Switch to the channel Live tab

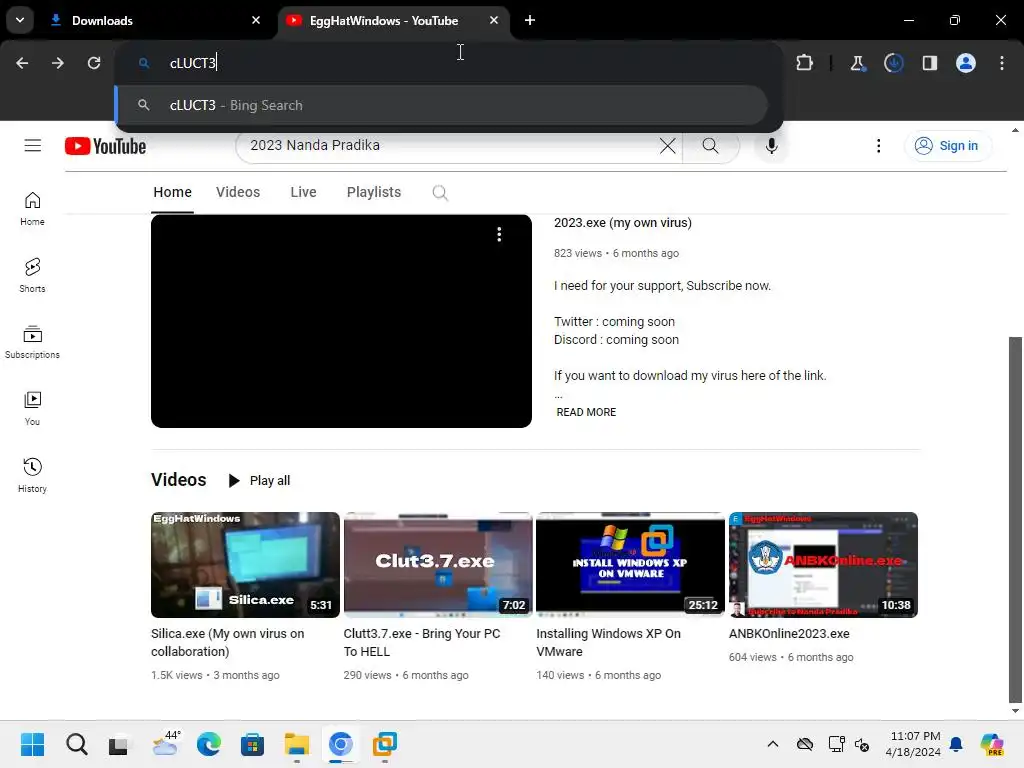click(303, 192)
